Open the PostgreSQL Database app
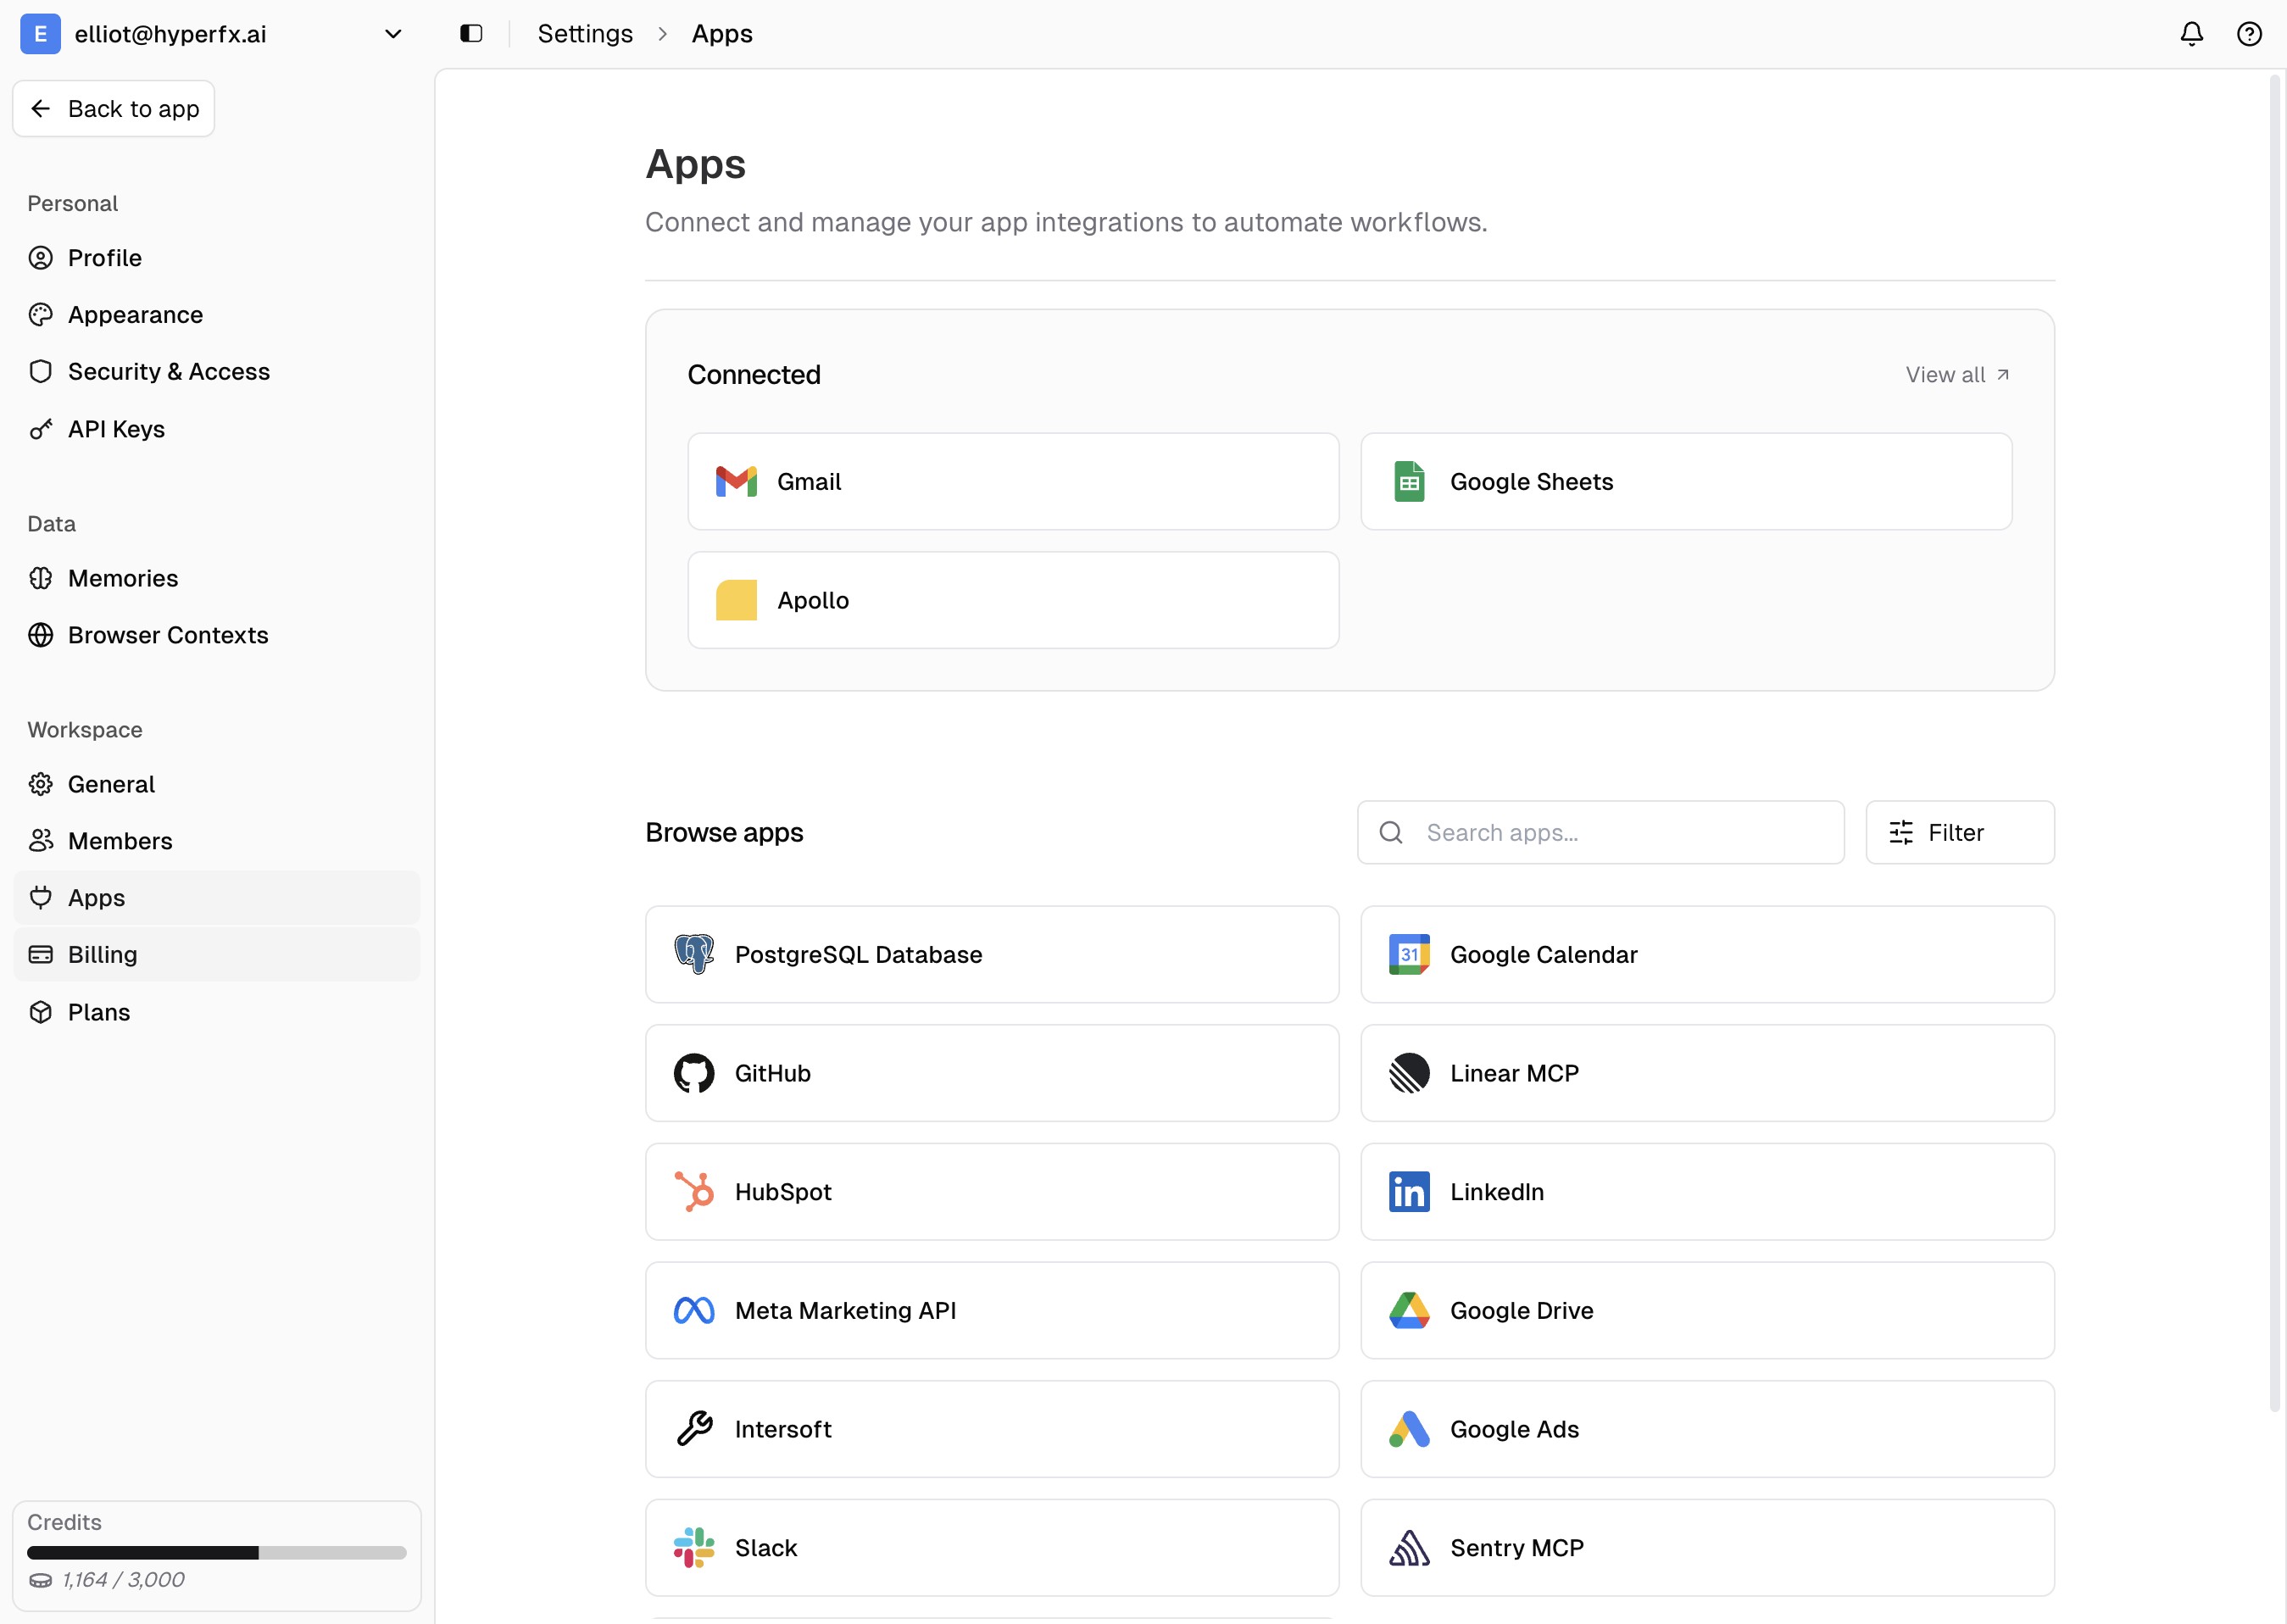 click(991, 954)
